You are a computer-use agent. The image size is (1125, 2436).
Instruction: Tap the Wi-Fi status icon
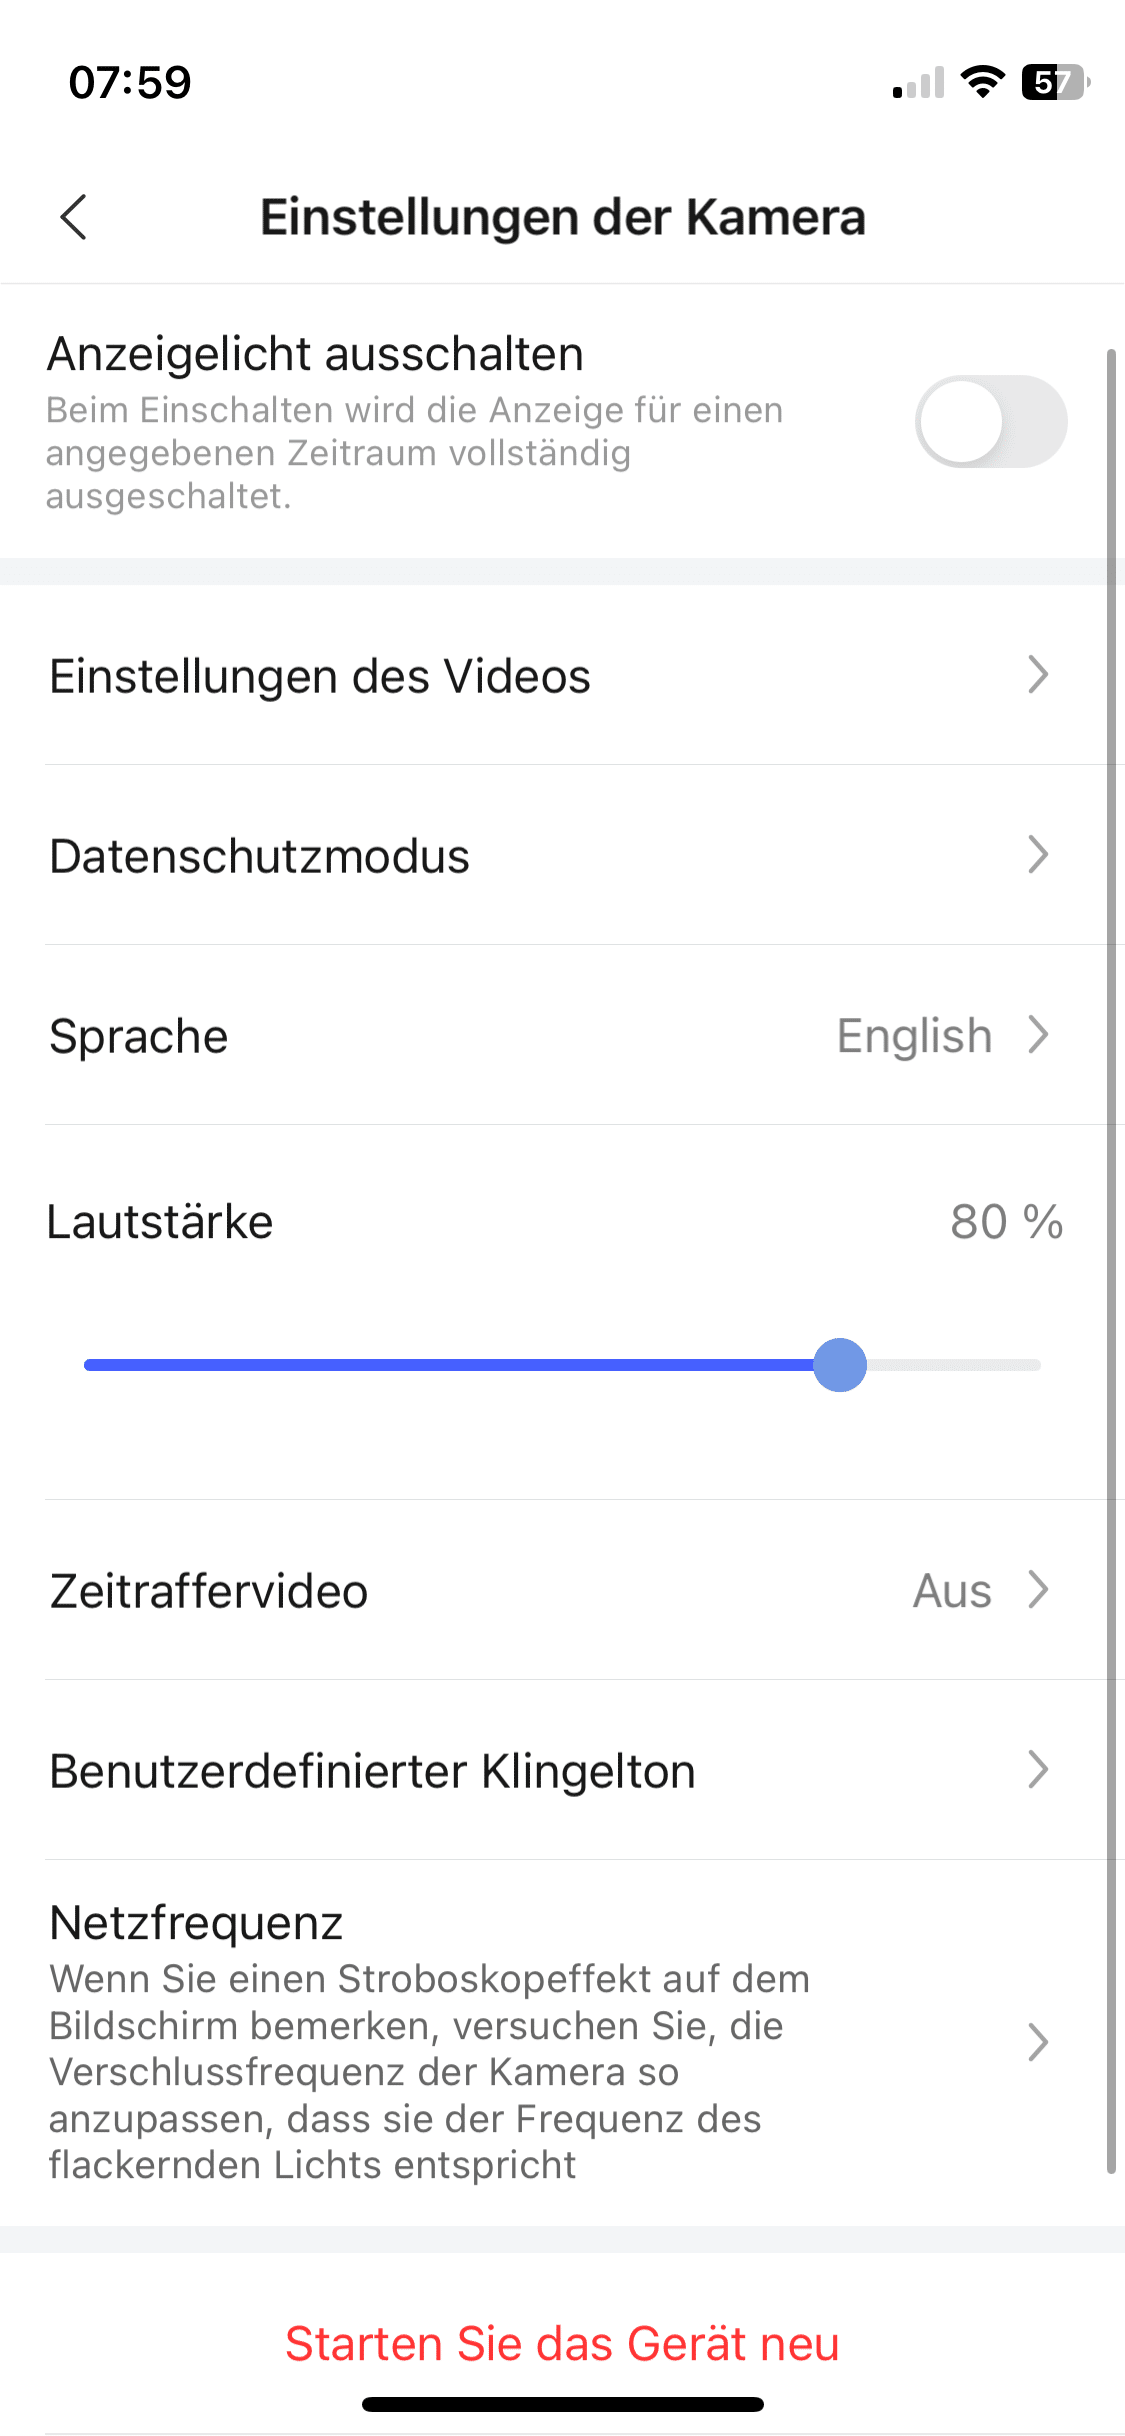[x=982, y=82]
